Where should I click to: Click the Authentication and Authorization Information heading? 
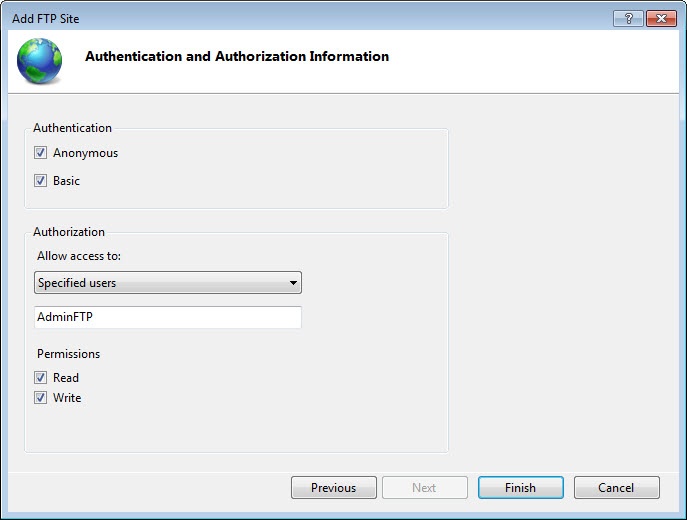pos(237,57)
